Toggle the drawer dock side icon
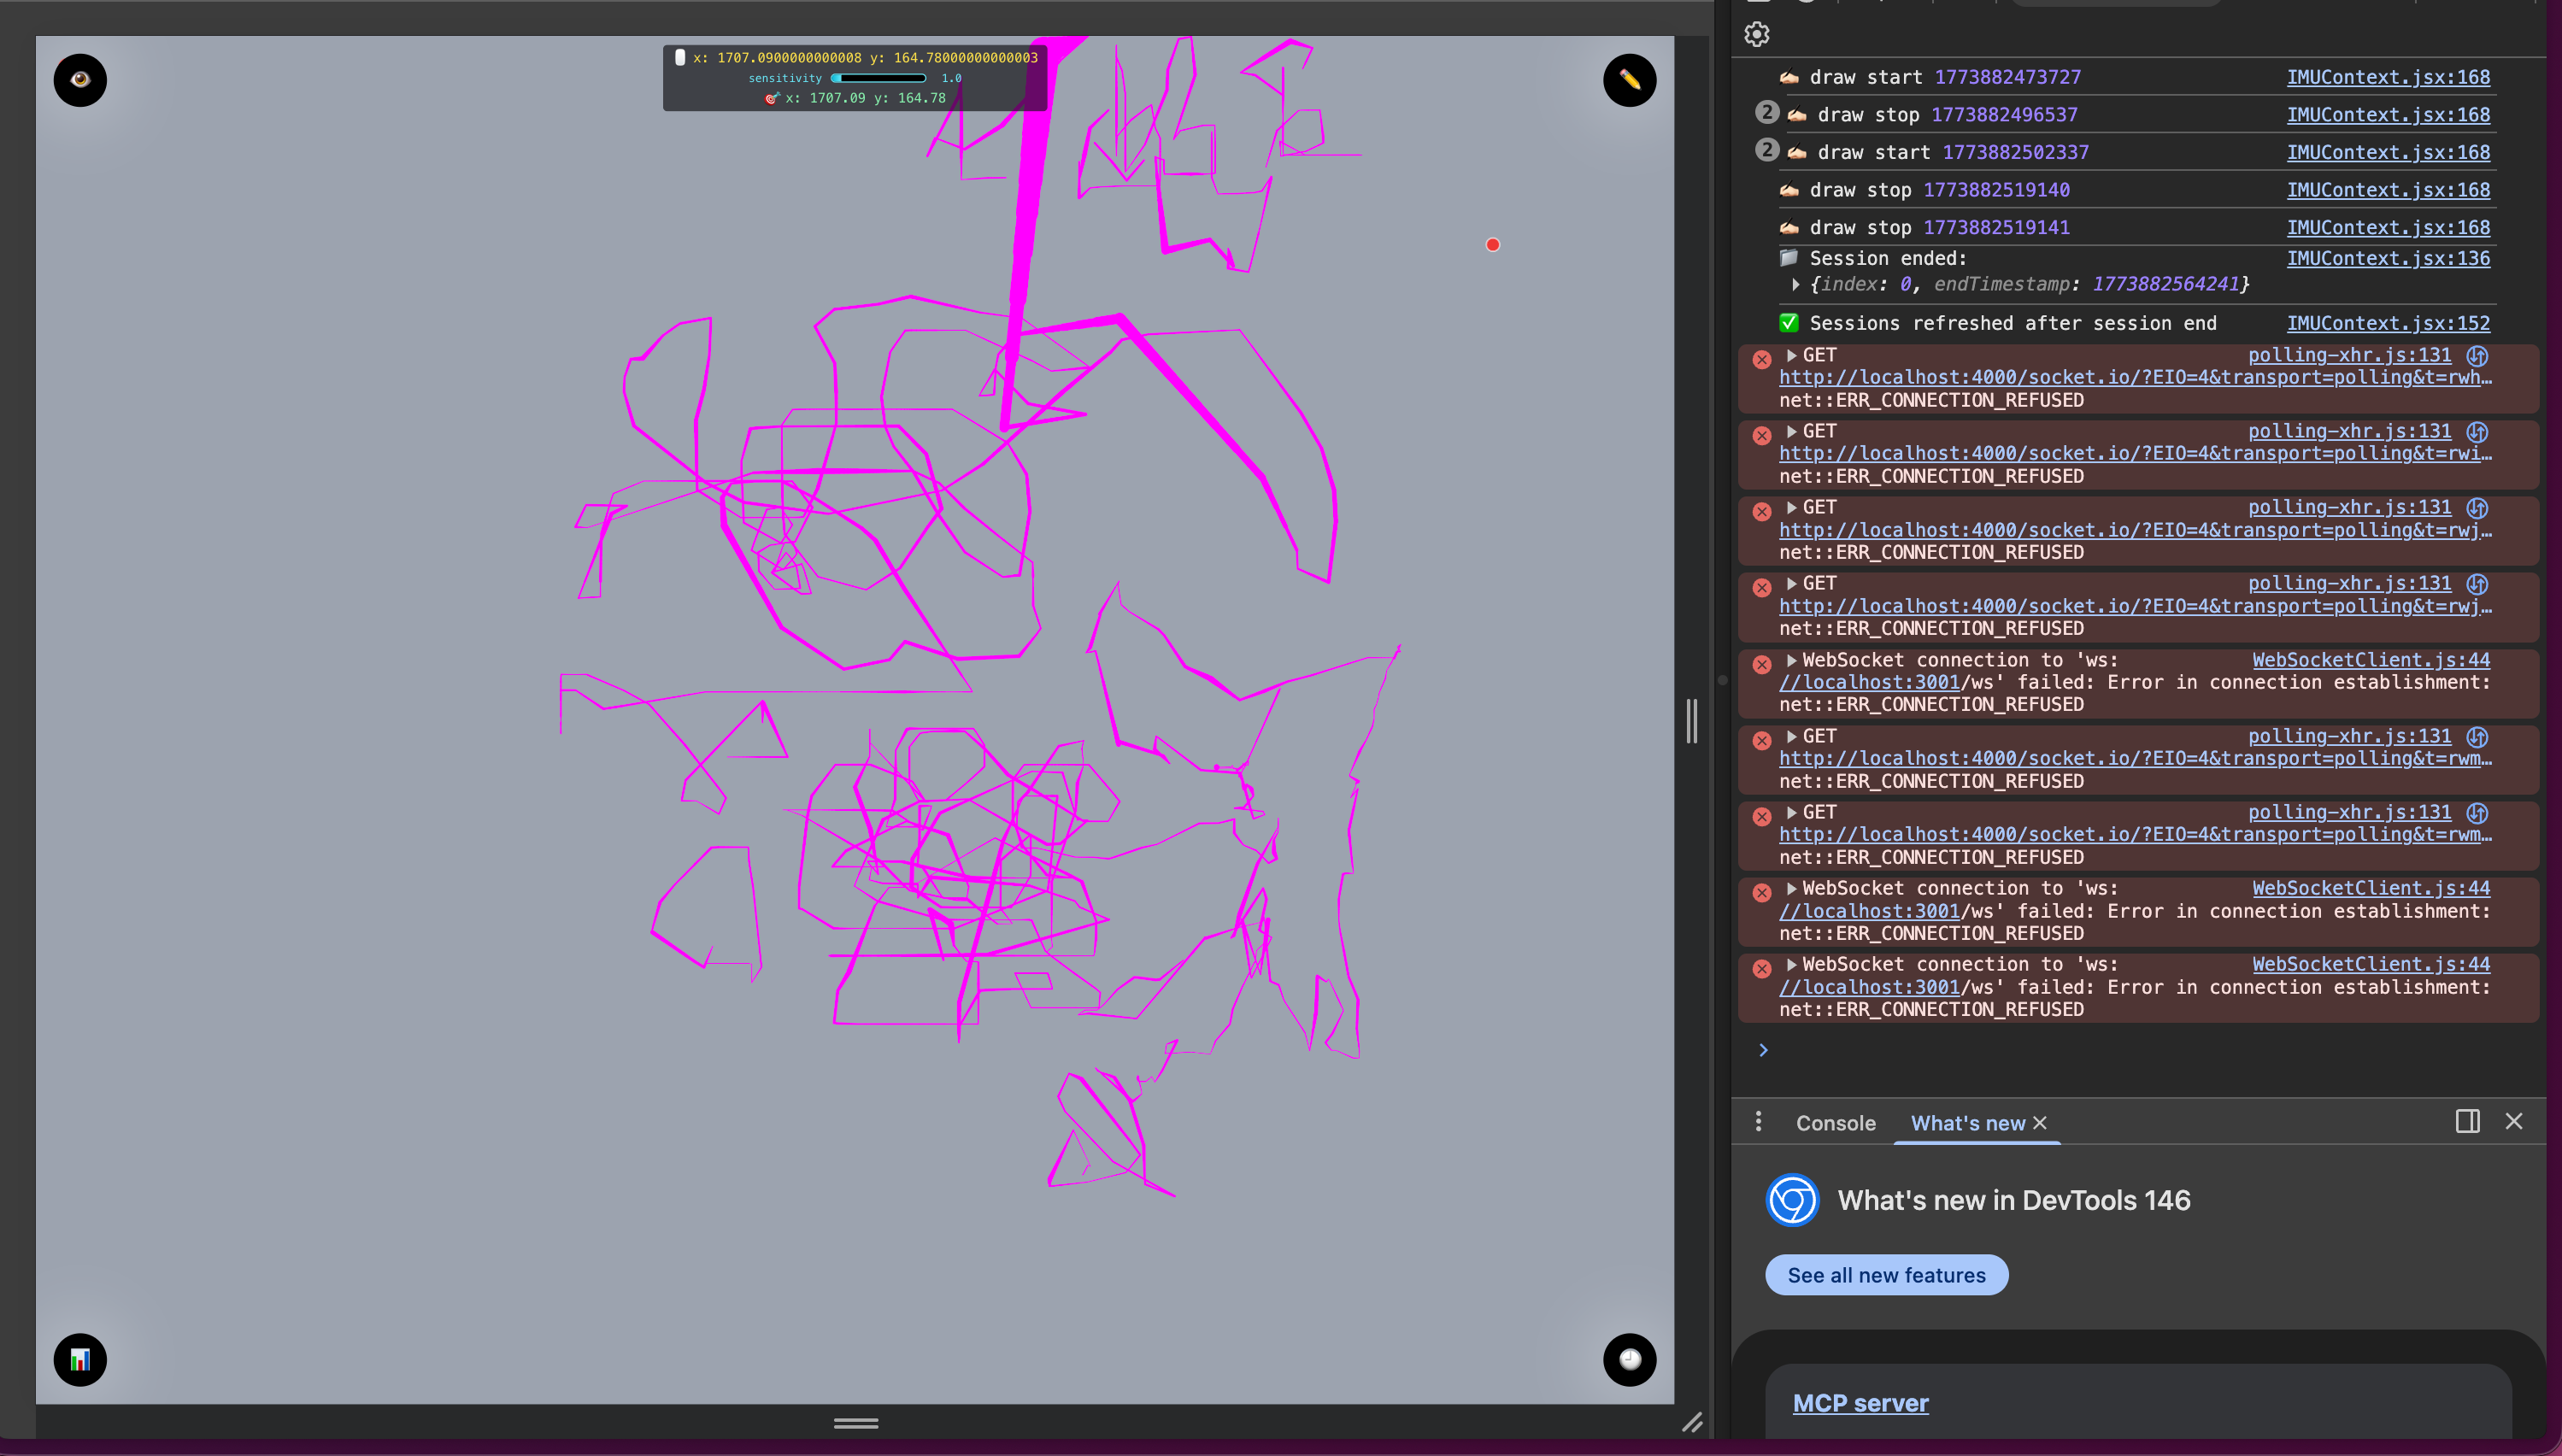Viewport: 2562px width, 1456px height. (x=2467, y=1121)
